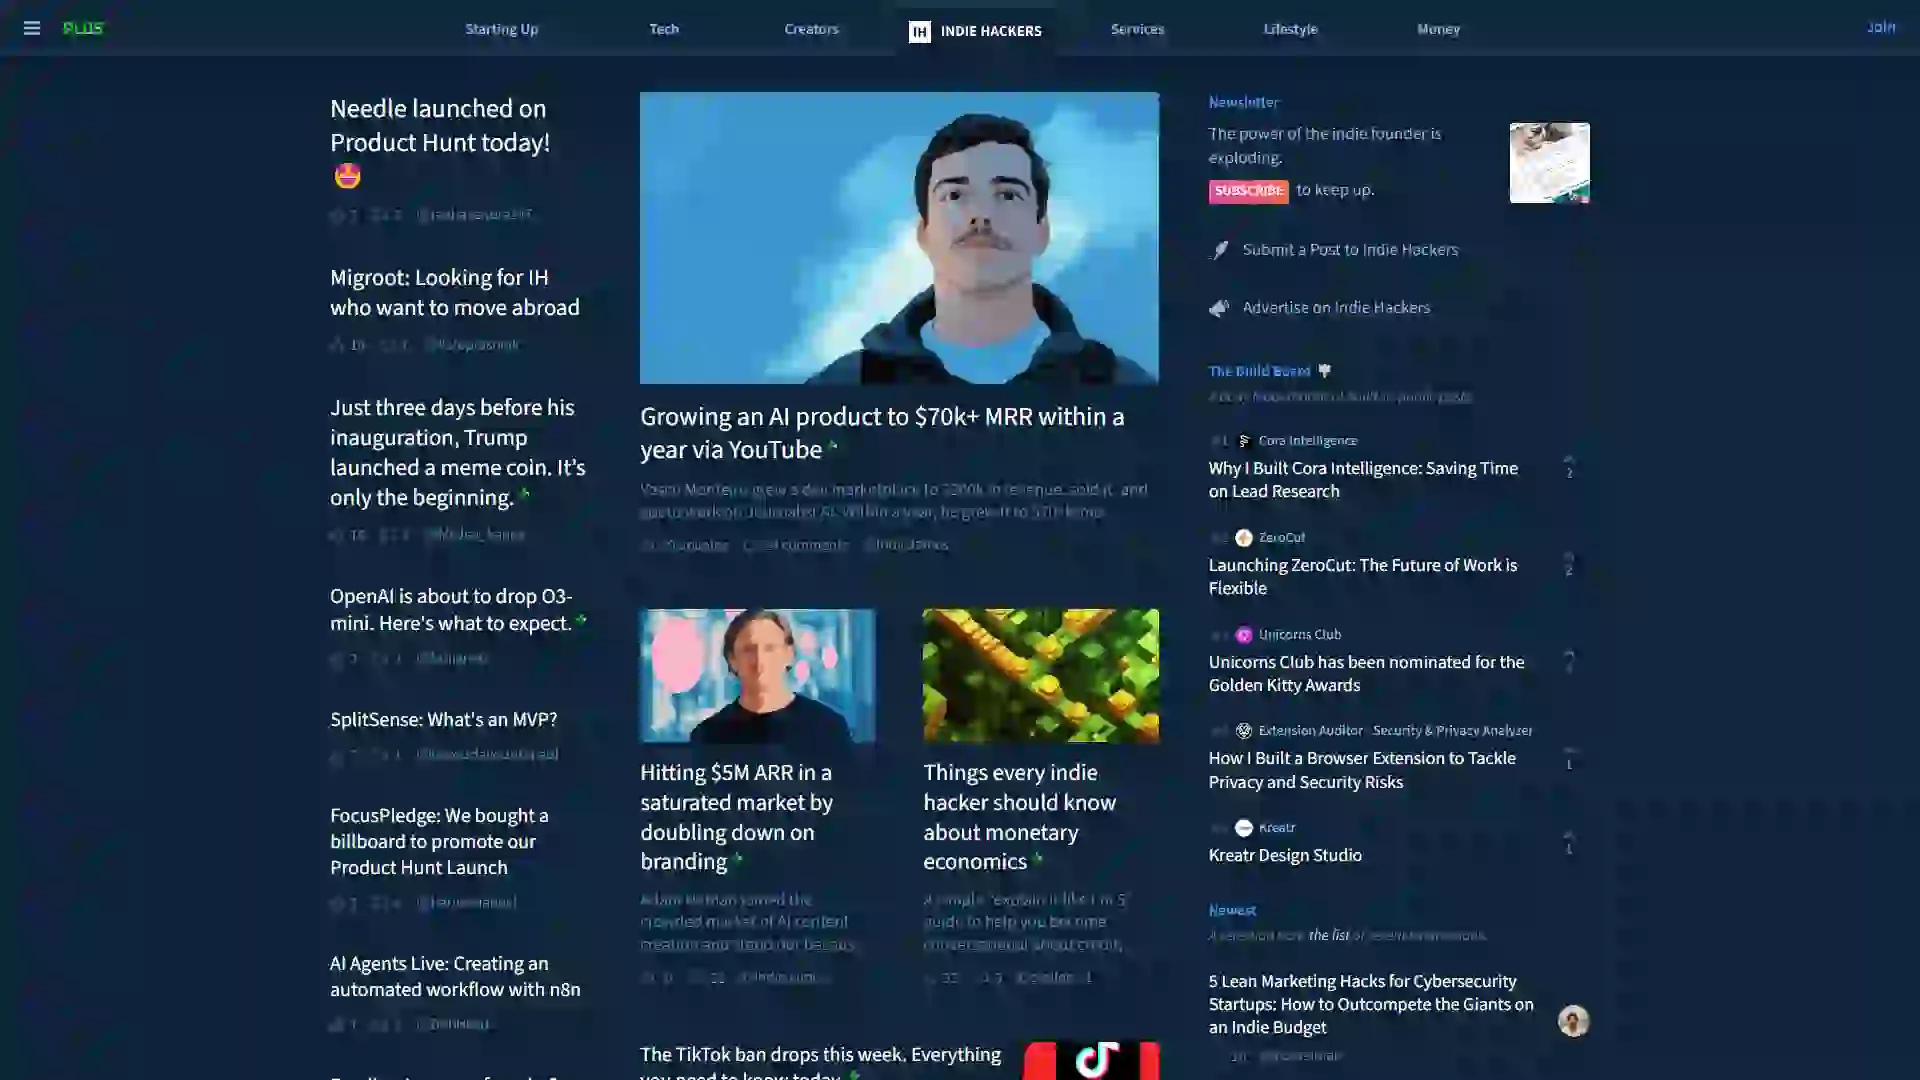
Task: Click the ZeroCut product logo icon
Action: tap(1244, 538)
